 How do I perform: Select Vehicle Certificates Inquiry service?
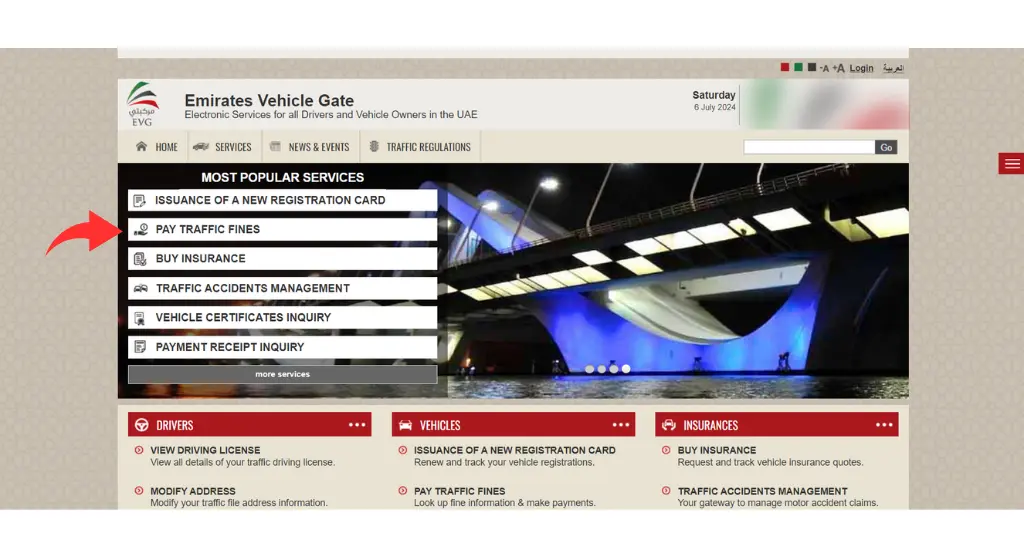tap(283, 318)
